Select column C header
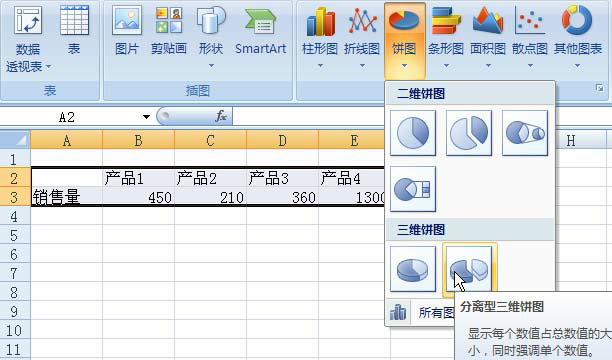612x360 pixels. 210,140
